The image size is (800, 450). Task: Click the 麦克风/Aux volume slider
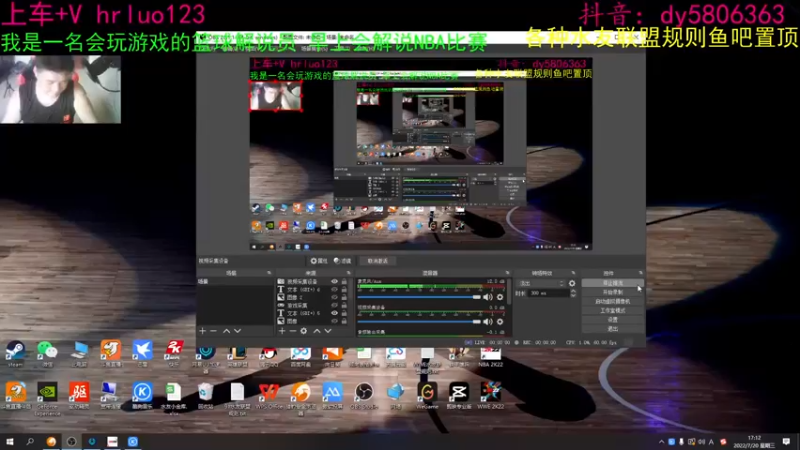tap(419, 297)
